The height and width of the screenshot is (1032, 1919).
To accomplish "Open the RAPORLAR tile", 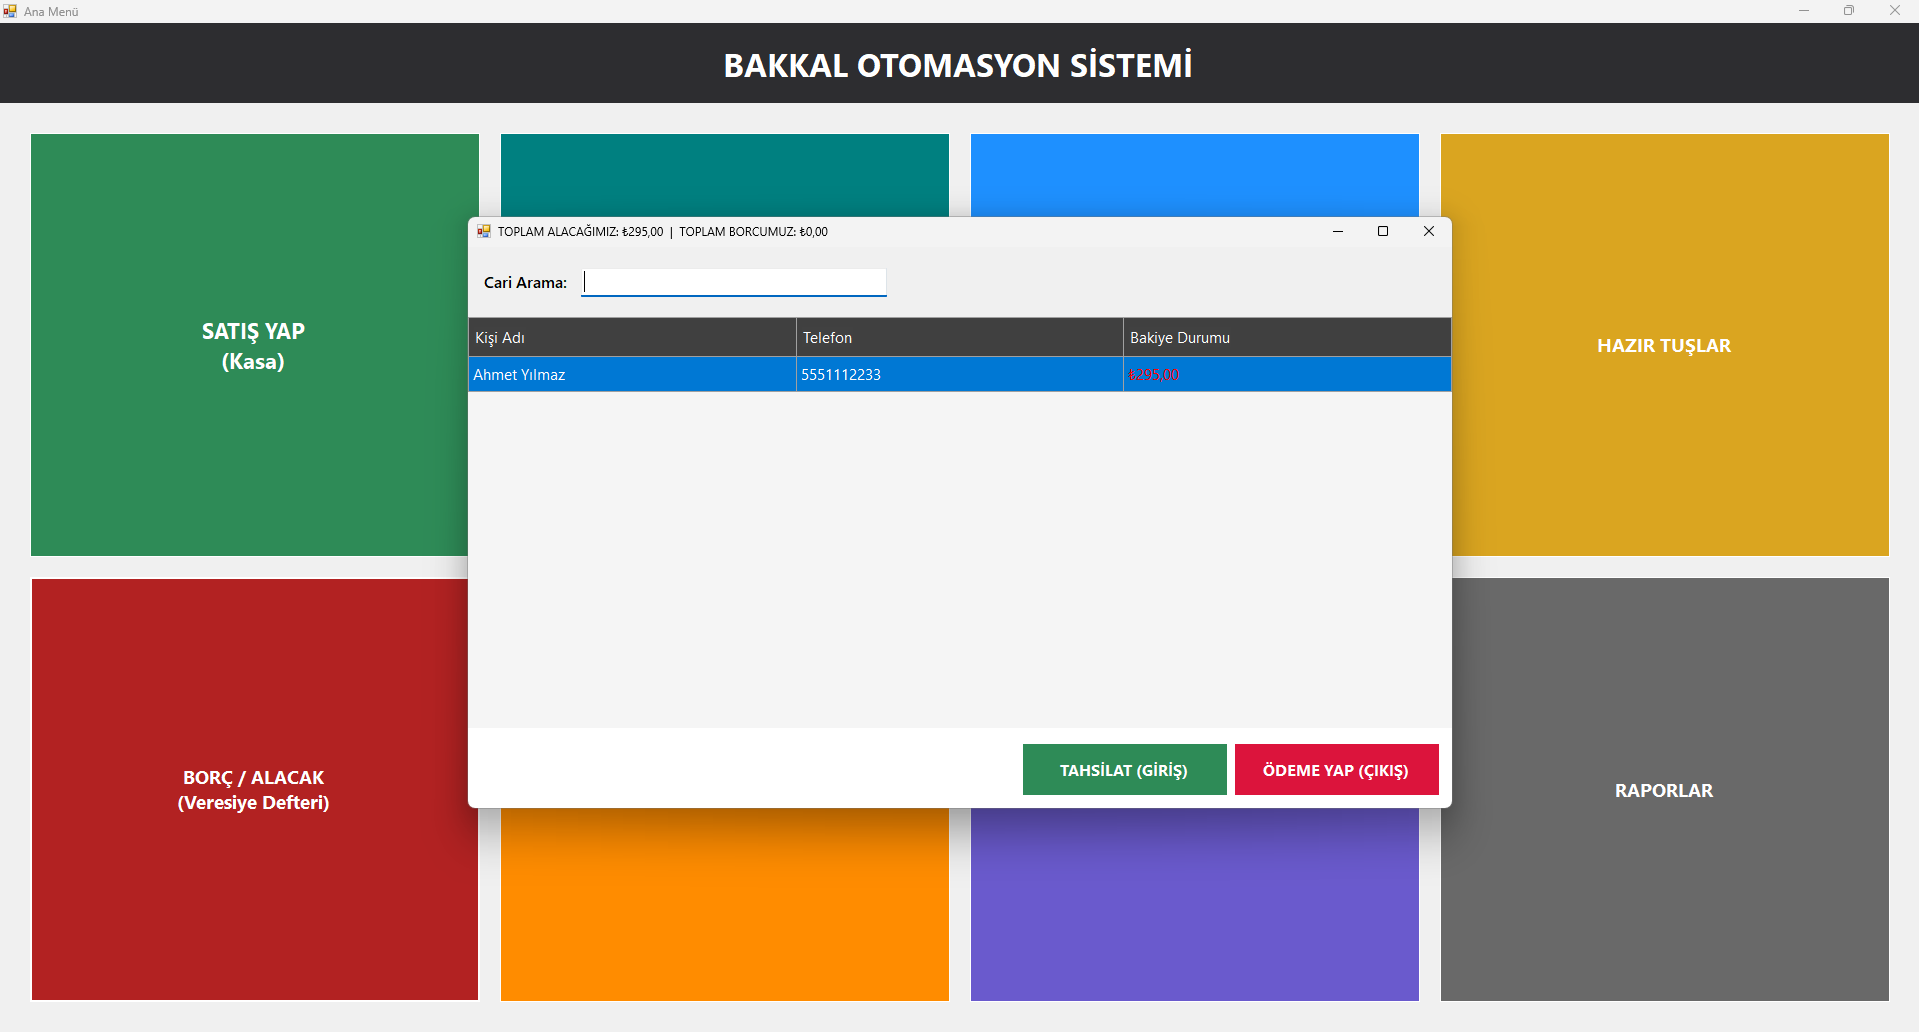I will pos(1664,790).
